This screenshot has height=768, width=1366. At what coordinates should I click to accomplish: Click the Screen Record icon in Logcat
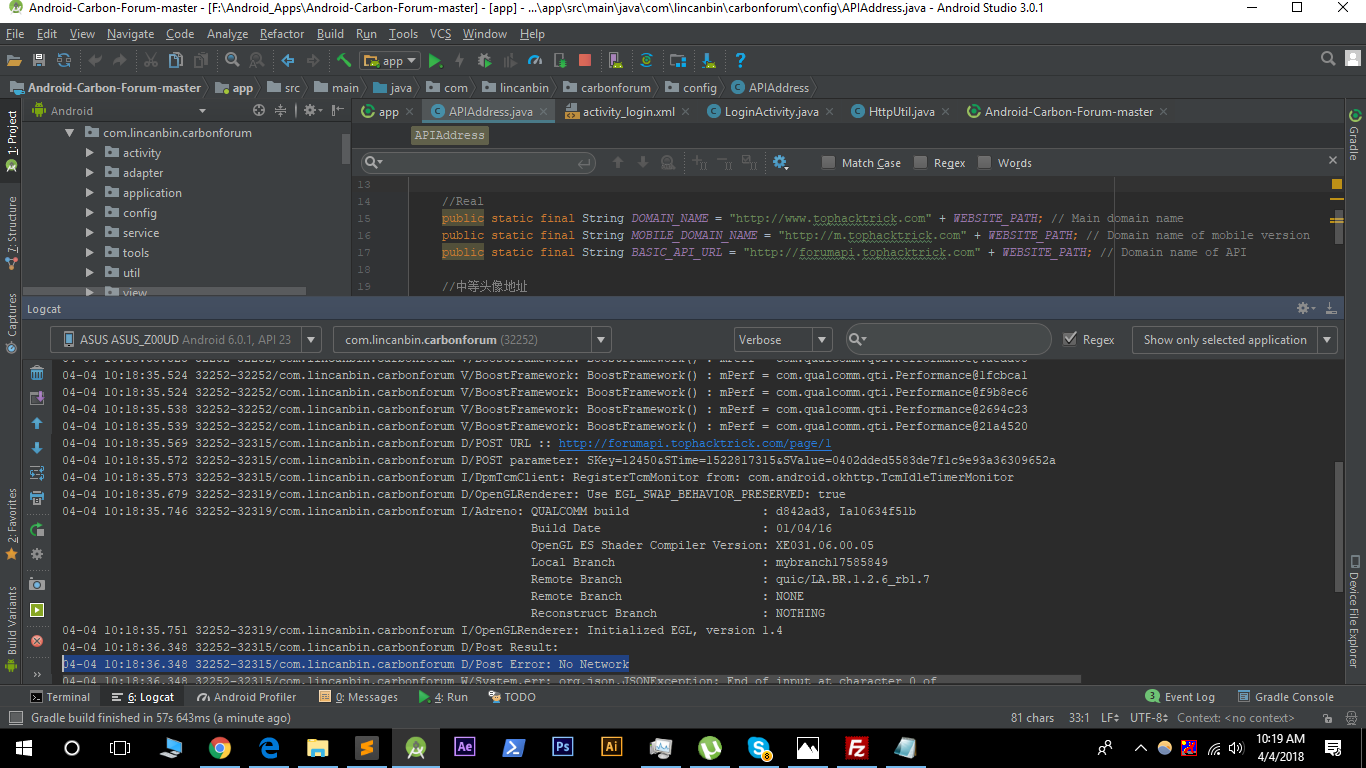[37, 610]
